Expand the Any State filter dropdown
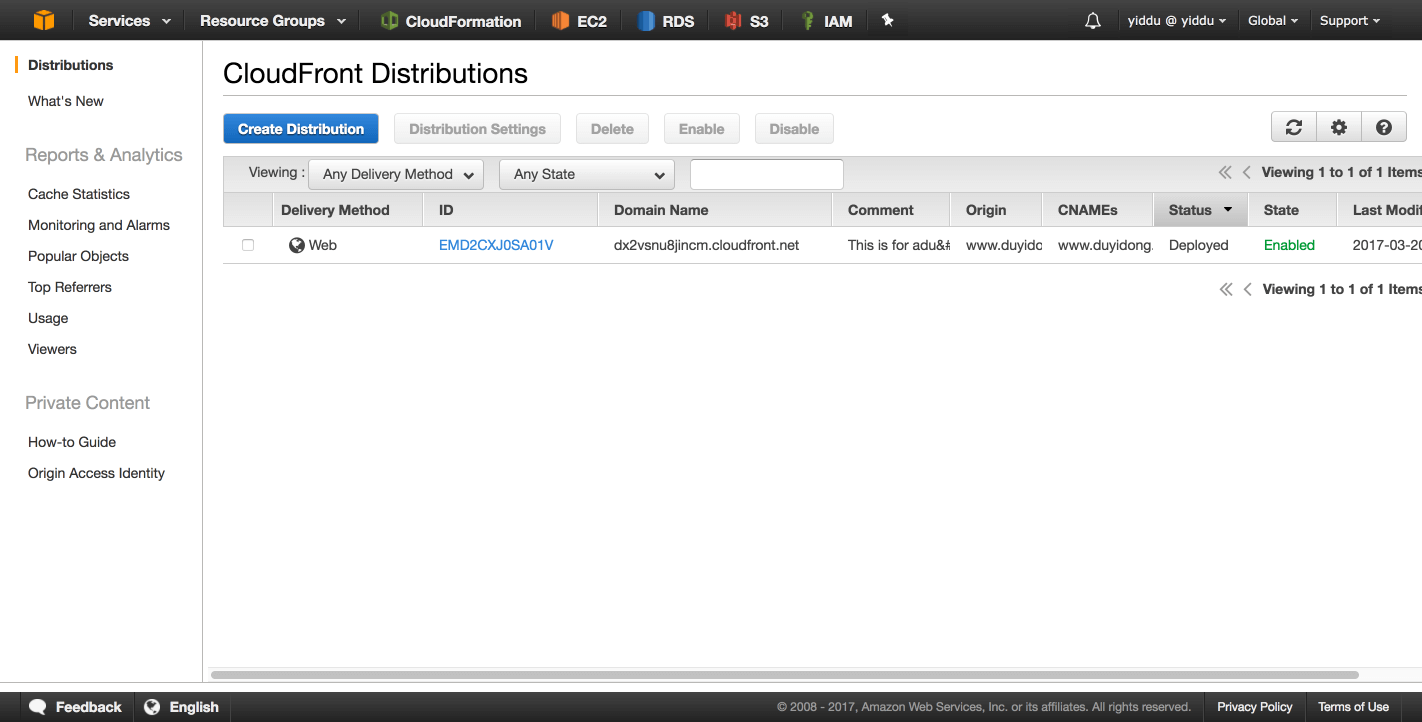The height and width of the screenshot is (722, 1422). tap(587, 174)
